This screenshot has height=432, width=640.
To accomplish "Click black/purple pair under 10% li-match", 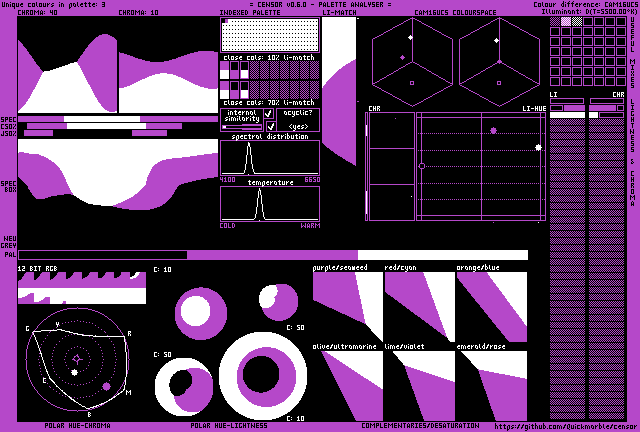I will pyautogui.click(x=234, y=70).
